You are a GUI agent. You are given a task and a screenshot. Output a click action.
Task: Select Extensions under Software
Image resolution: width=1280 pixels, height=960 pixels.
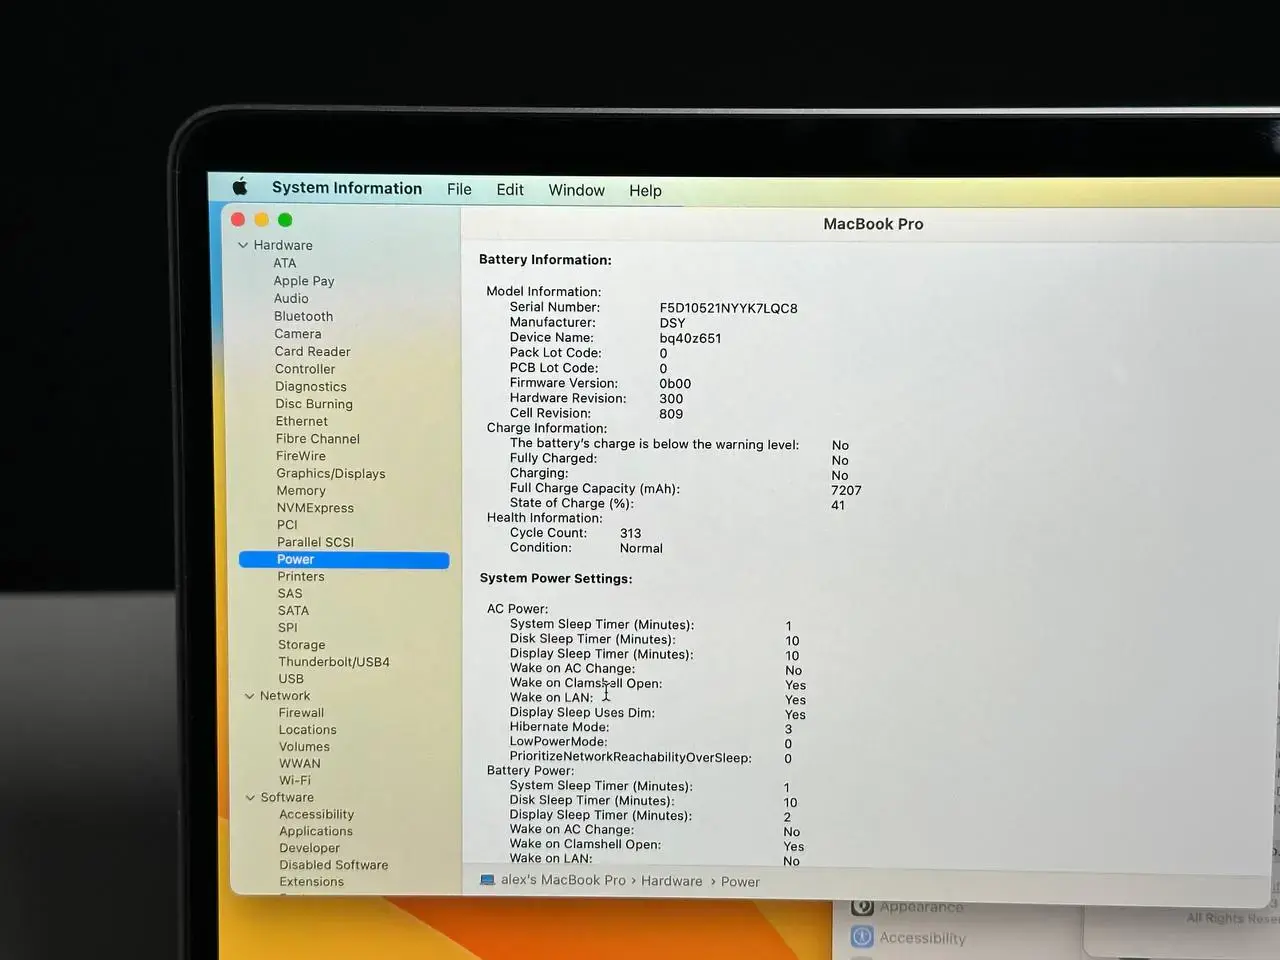pos(312,882)
